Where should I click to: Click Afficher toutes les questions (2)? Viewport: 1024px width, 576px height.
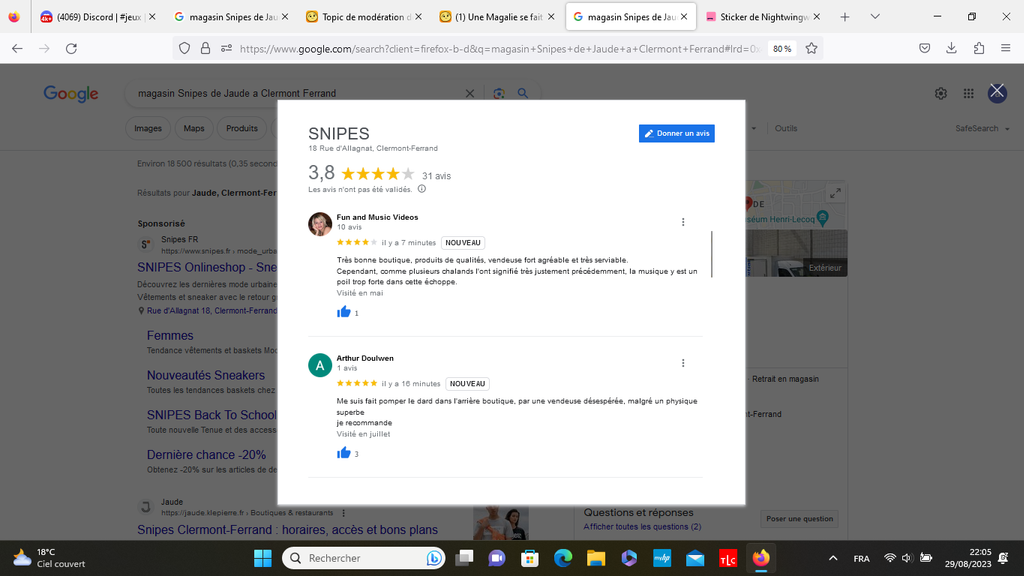tap(642, 526)
